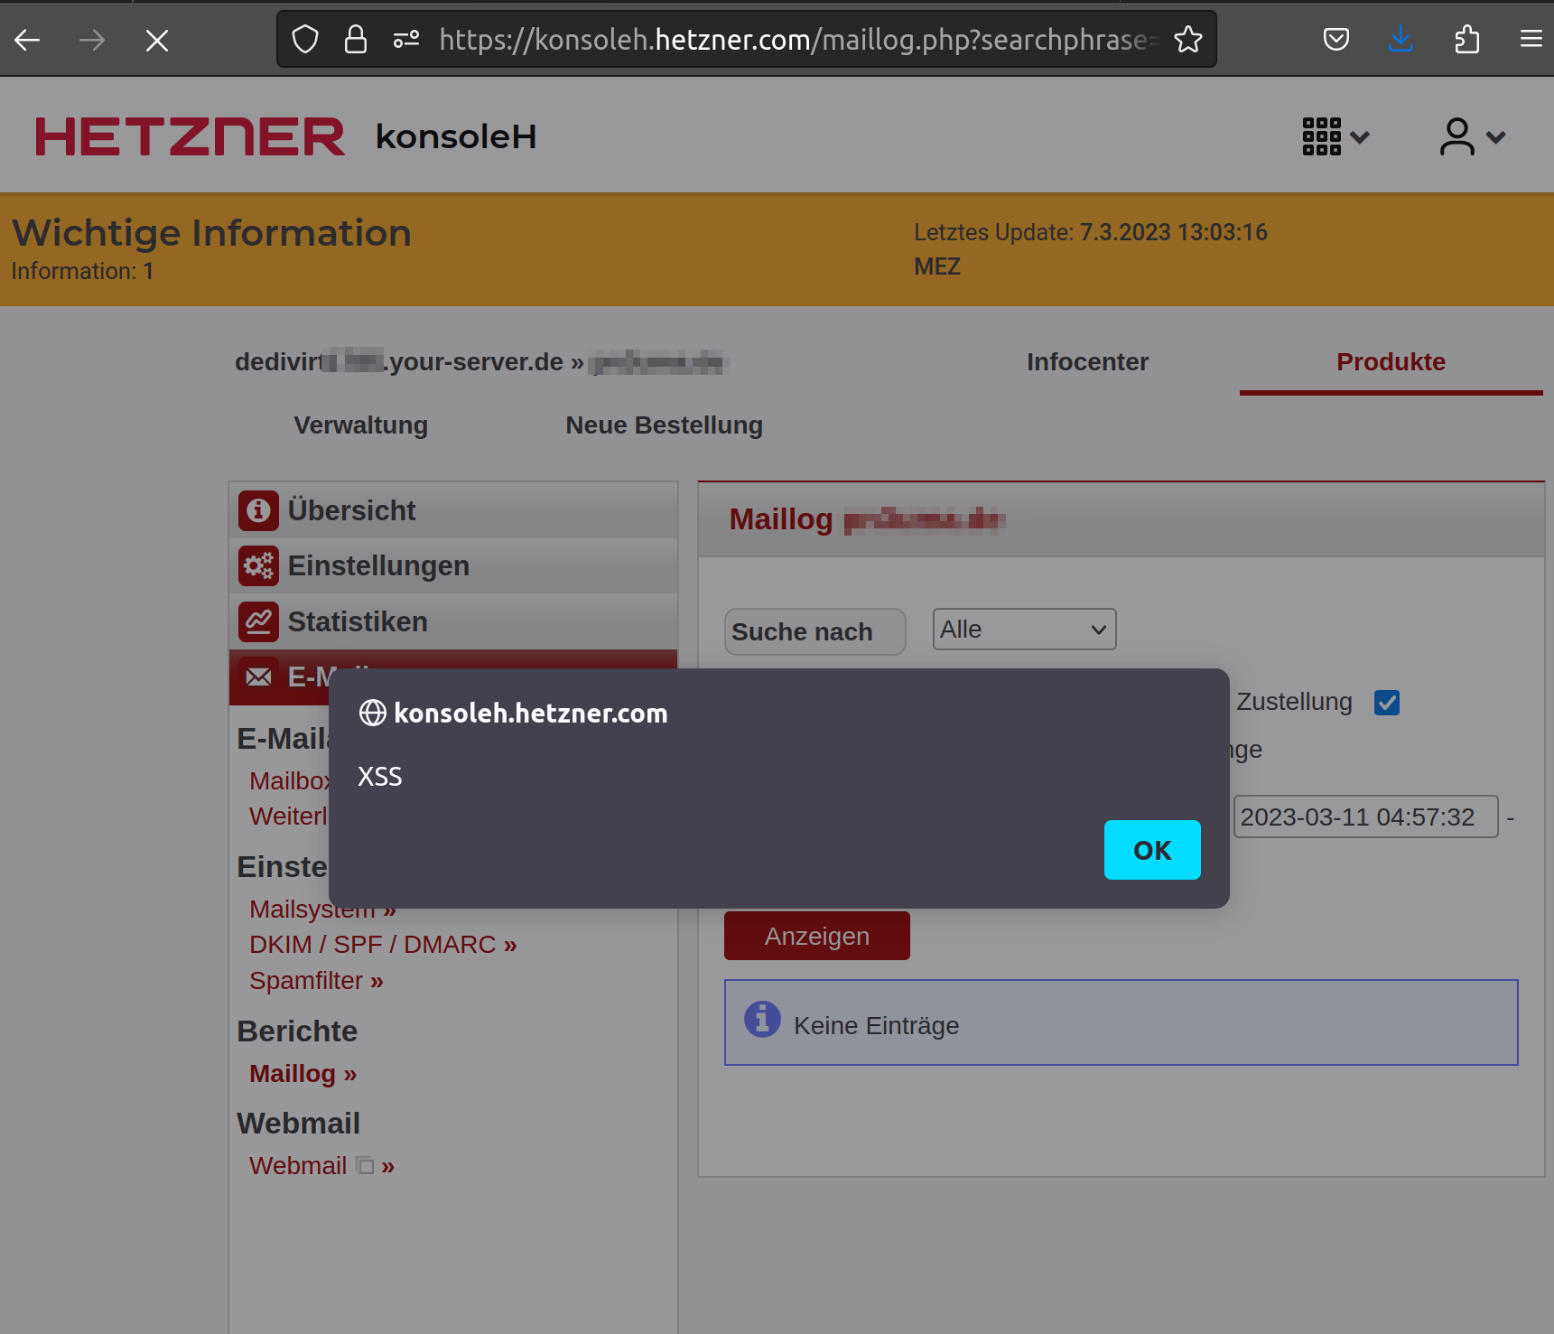
Task: Save page to Pocket icon
Action: tap(1336, 40)
